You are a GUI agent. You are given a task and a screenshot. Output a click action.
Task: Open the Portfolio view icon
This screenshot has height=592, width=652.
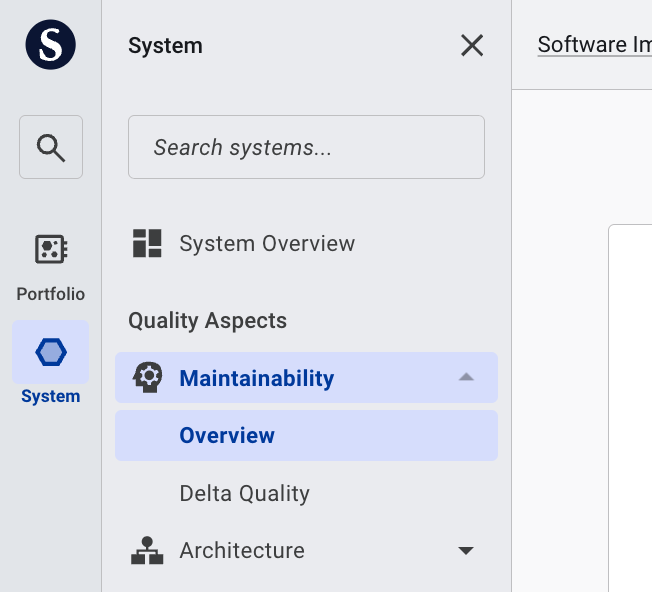tap(51, 249)
